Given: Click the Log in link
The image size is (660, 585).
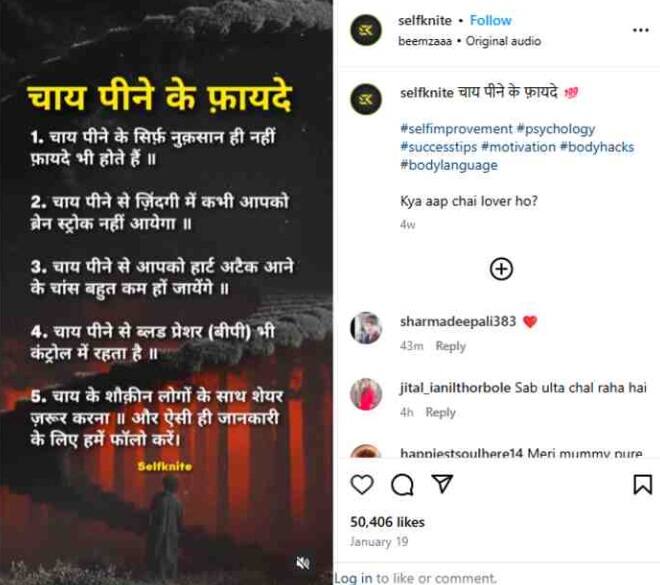Looking at the screenshot, I should tap(353, 578).
